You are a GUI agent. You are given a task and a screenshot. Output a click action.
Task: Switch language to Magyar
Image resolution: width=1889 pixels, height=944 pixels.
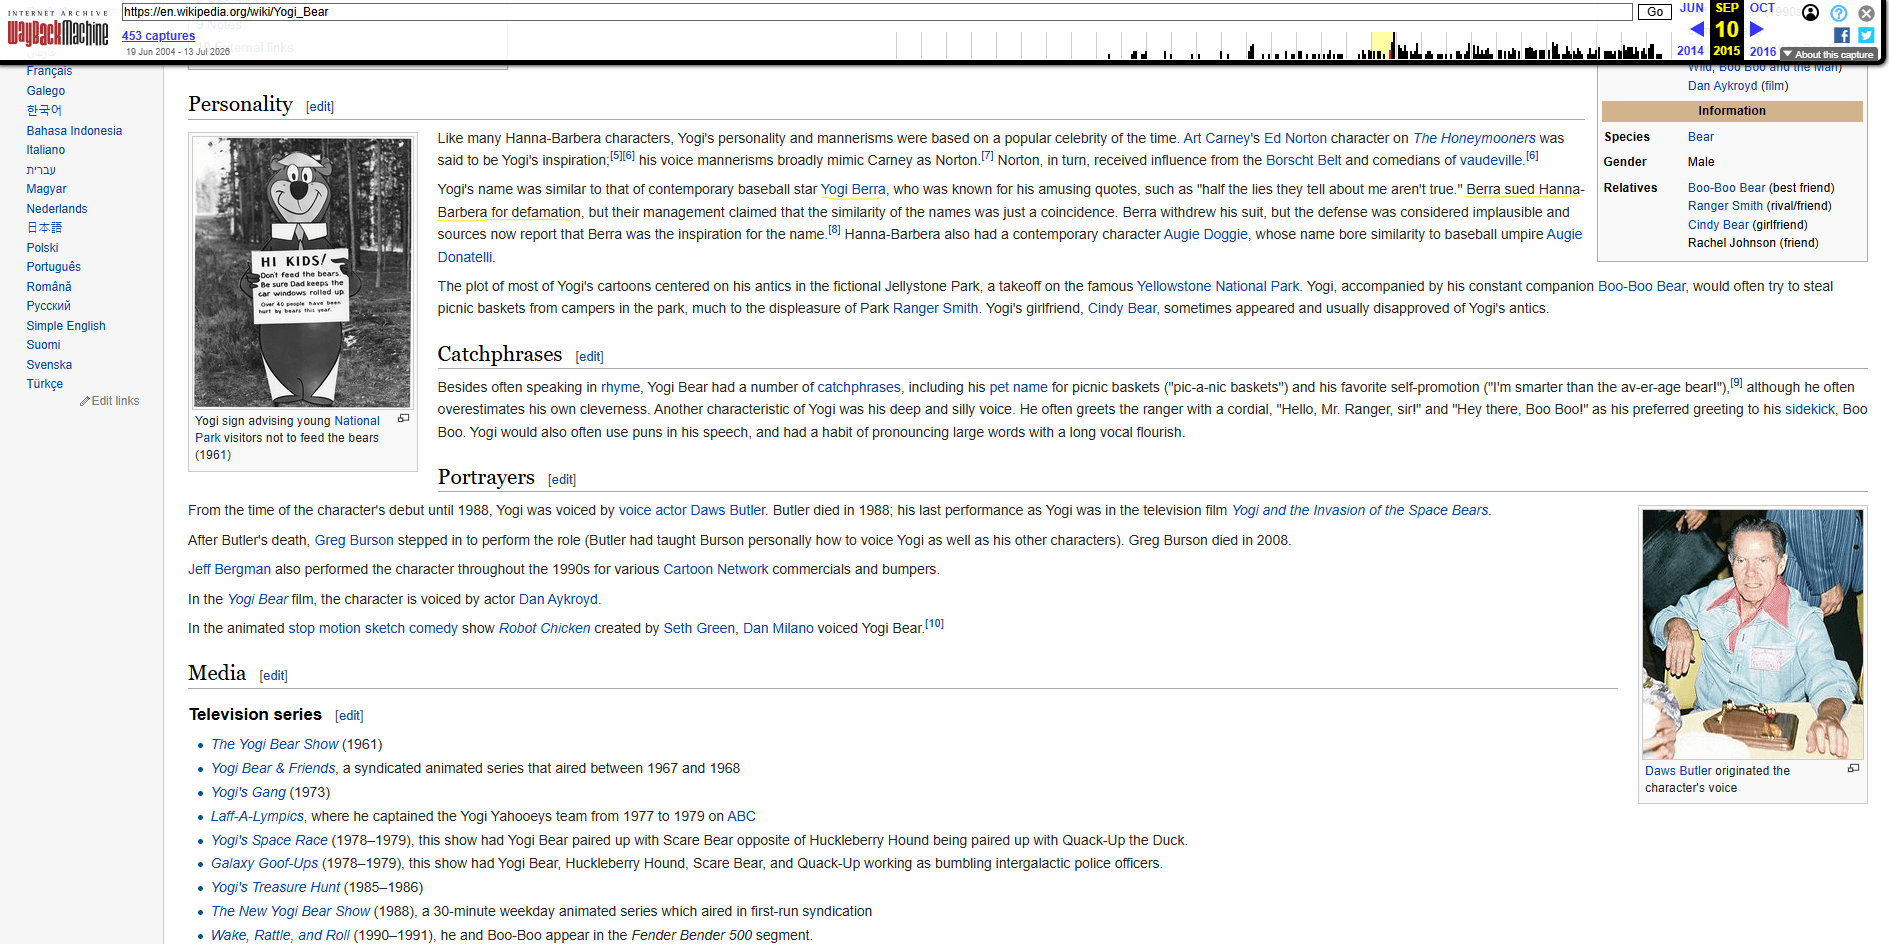(x=46, y=189)
